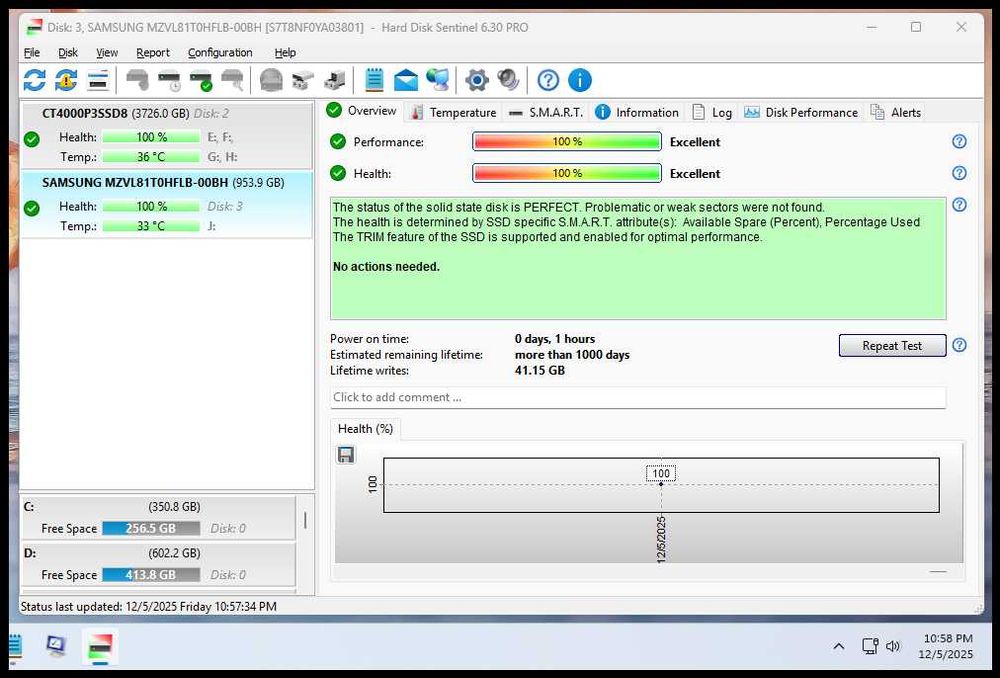1000x678 pixels.
Task: Click the volume speaker tray icon
Action: pyautogui.click(x=893, y=646)
